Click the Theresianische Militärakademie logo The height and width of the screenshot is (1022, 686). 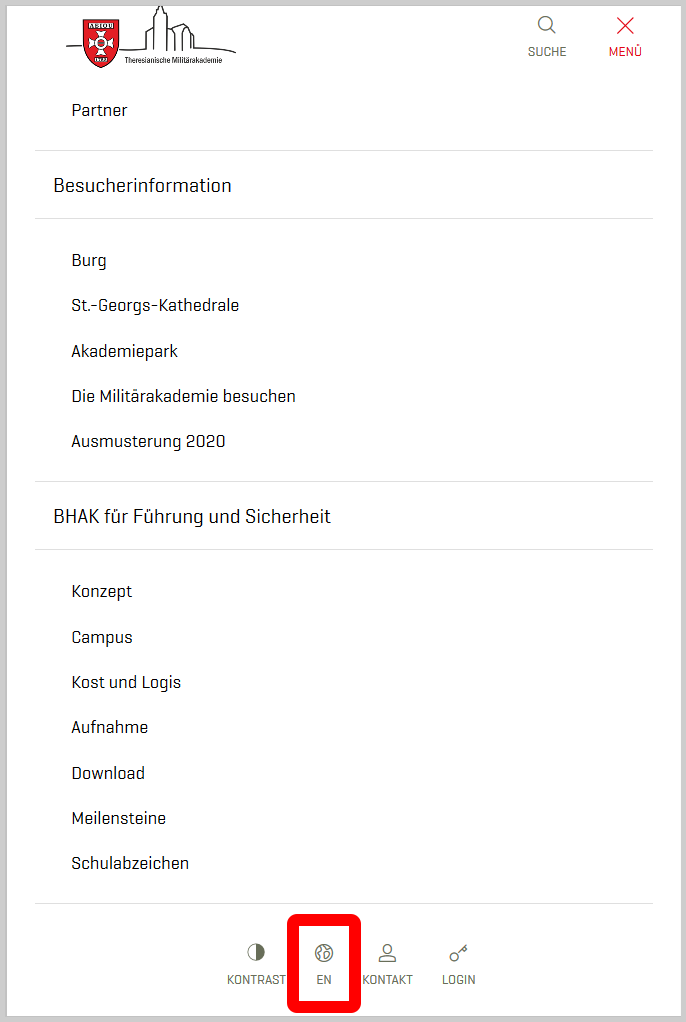tap(151, 36)
